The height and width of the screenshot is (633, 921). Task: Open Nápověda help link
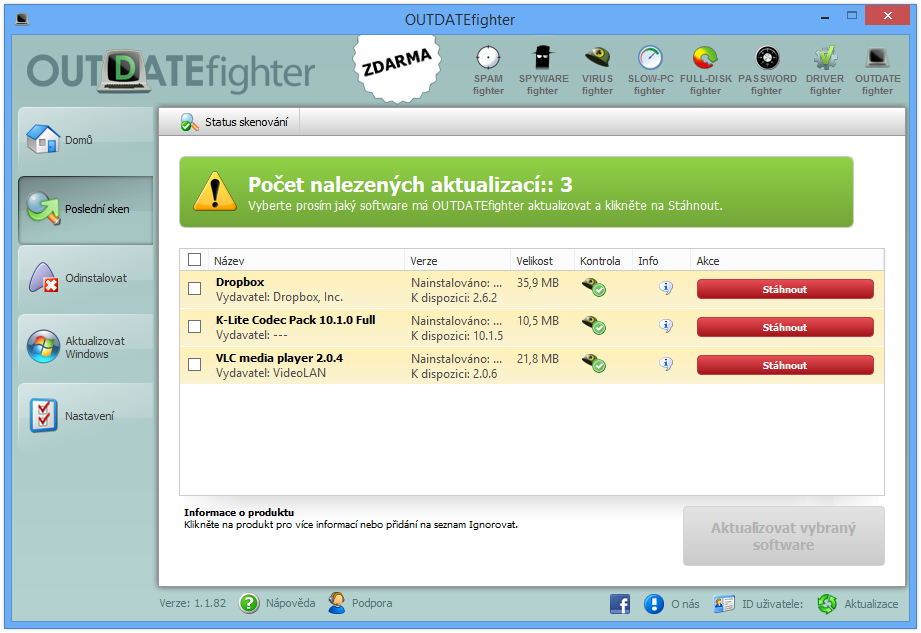[x=290, y=603]
